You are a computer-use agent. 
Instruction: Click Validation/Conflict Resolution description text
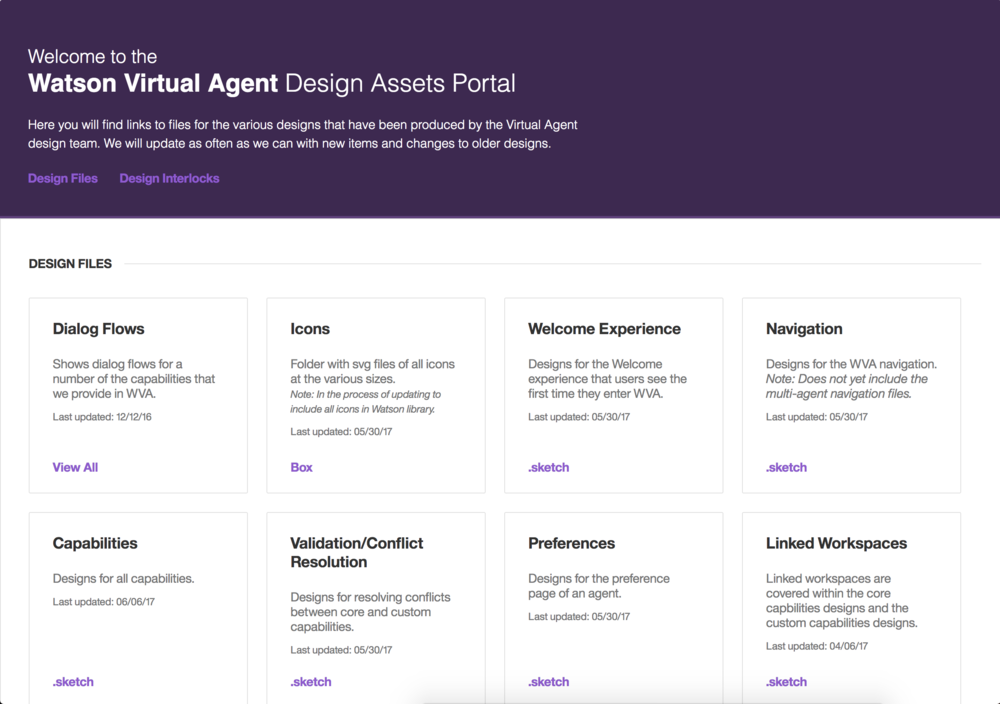point(371,612)
